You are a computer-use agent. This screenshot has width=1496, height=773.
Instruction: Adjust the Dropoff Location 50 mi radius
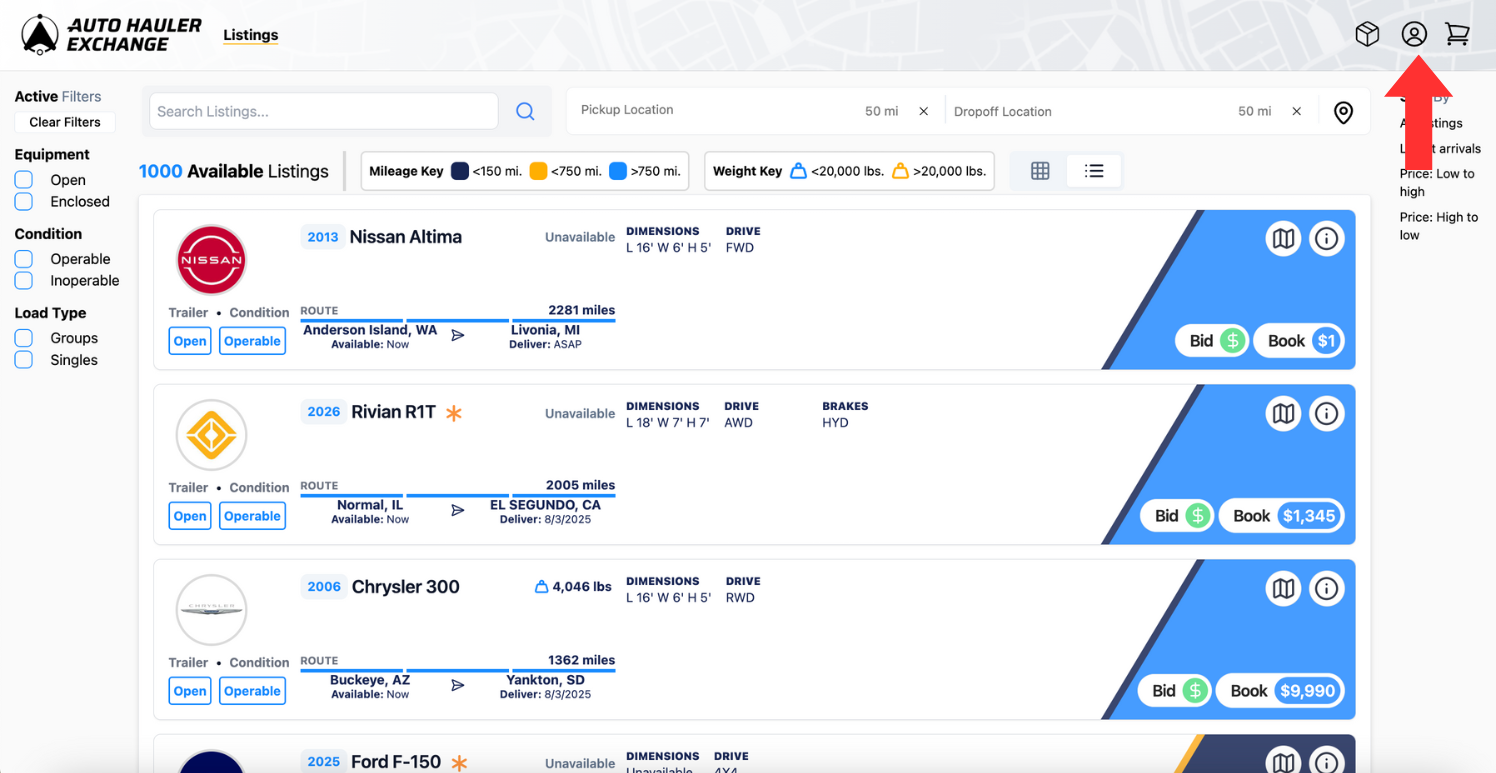click(1254, 111)
